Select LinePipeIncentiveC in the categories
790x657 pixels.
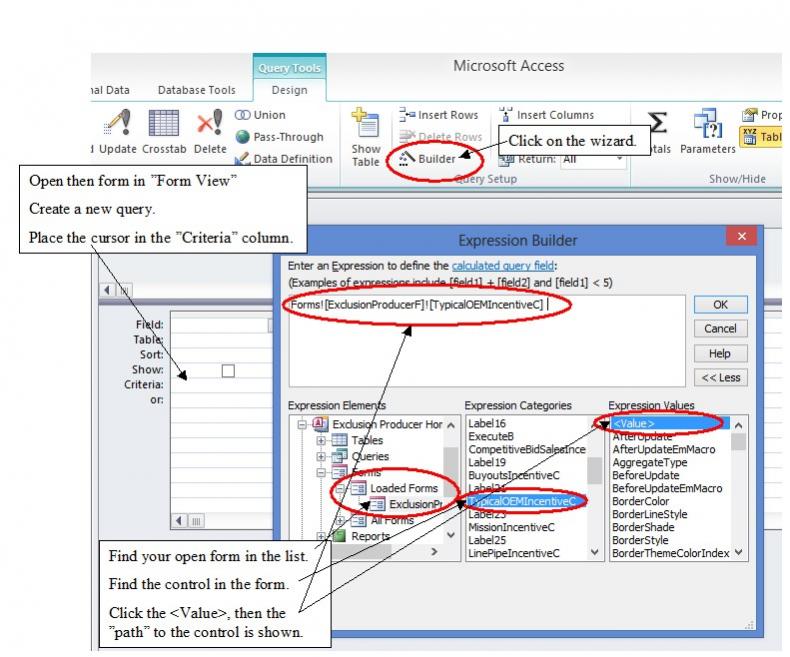514,553
